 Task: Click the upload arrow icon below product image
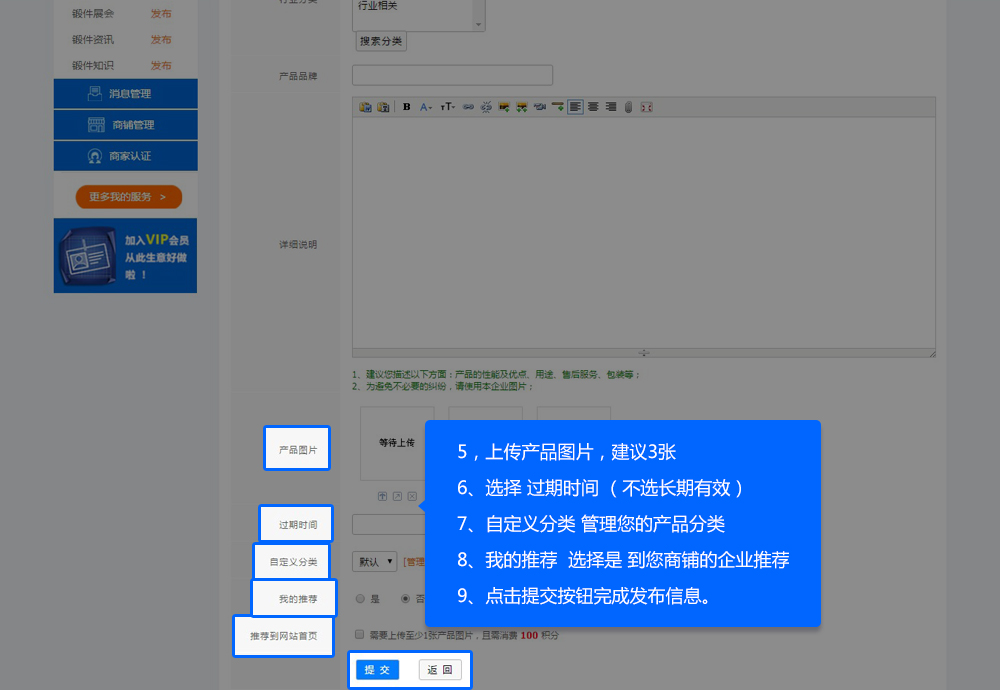(382, 496)
